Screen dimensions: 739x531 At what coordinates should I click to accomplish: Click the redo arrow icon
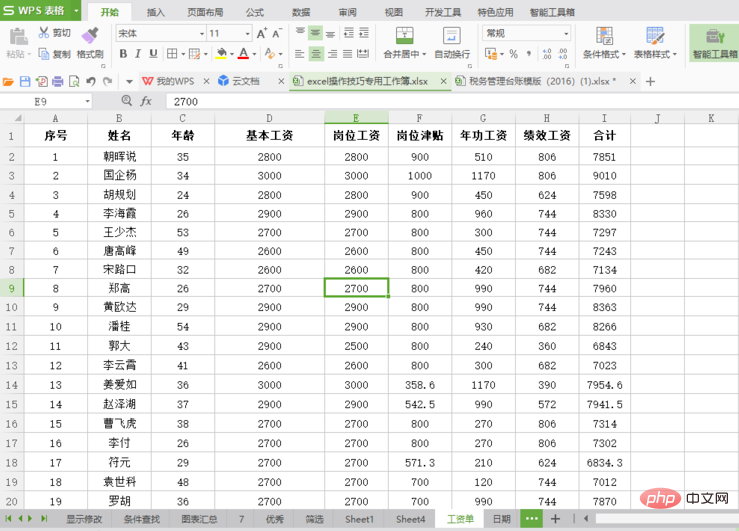[108, 82]
